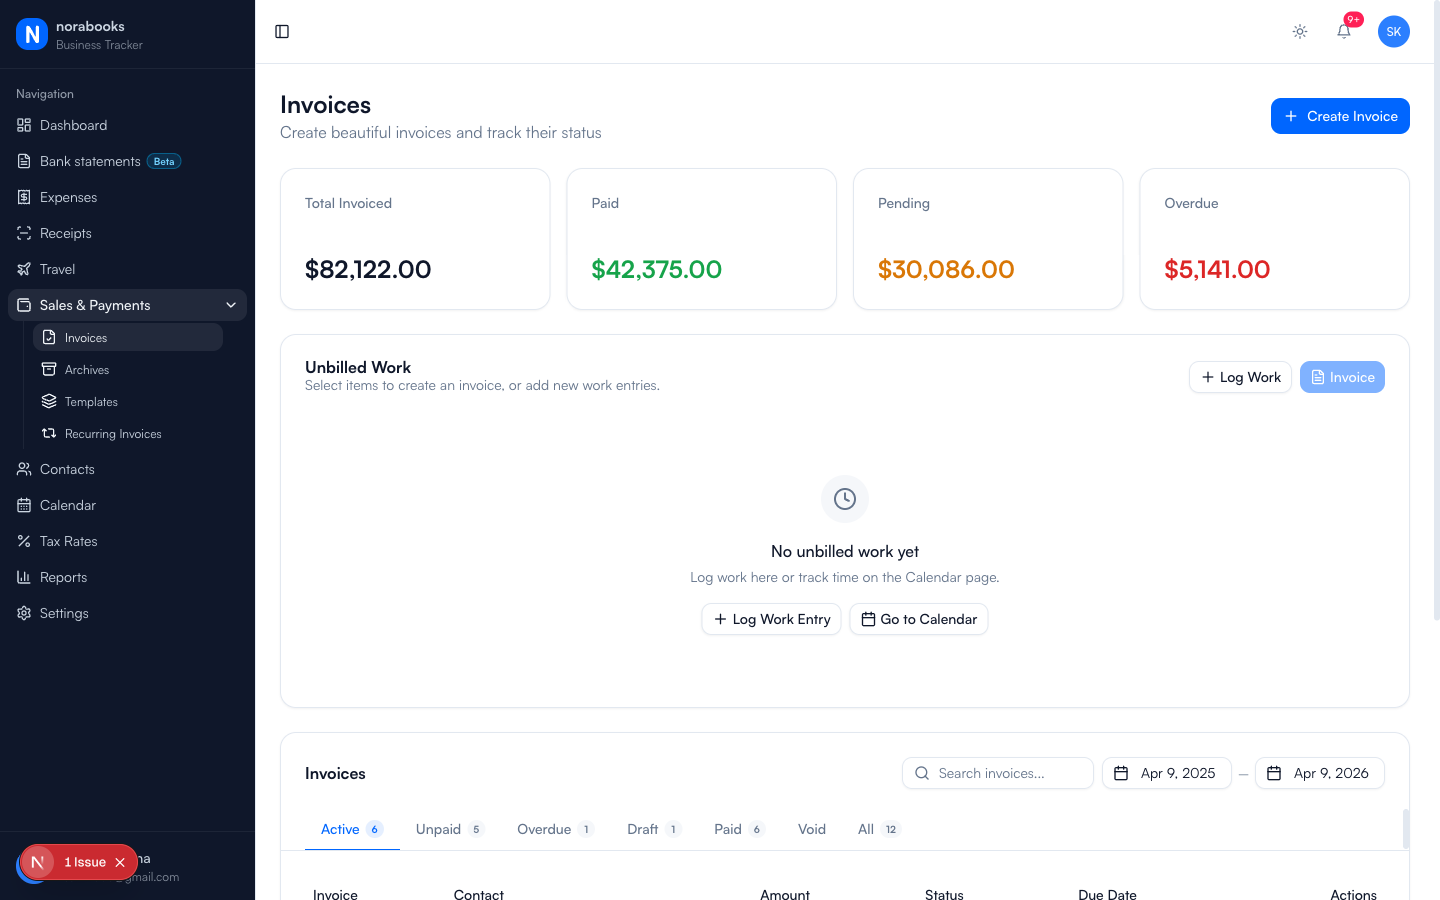Viewport: 1440px width, 900px height.
Task: Toggle light/dark mode with the sun icon
Action: coord(1299,31)
